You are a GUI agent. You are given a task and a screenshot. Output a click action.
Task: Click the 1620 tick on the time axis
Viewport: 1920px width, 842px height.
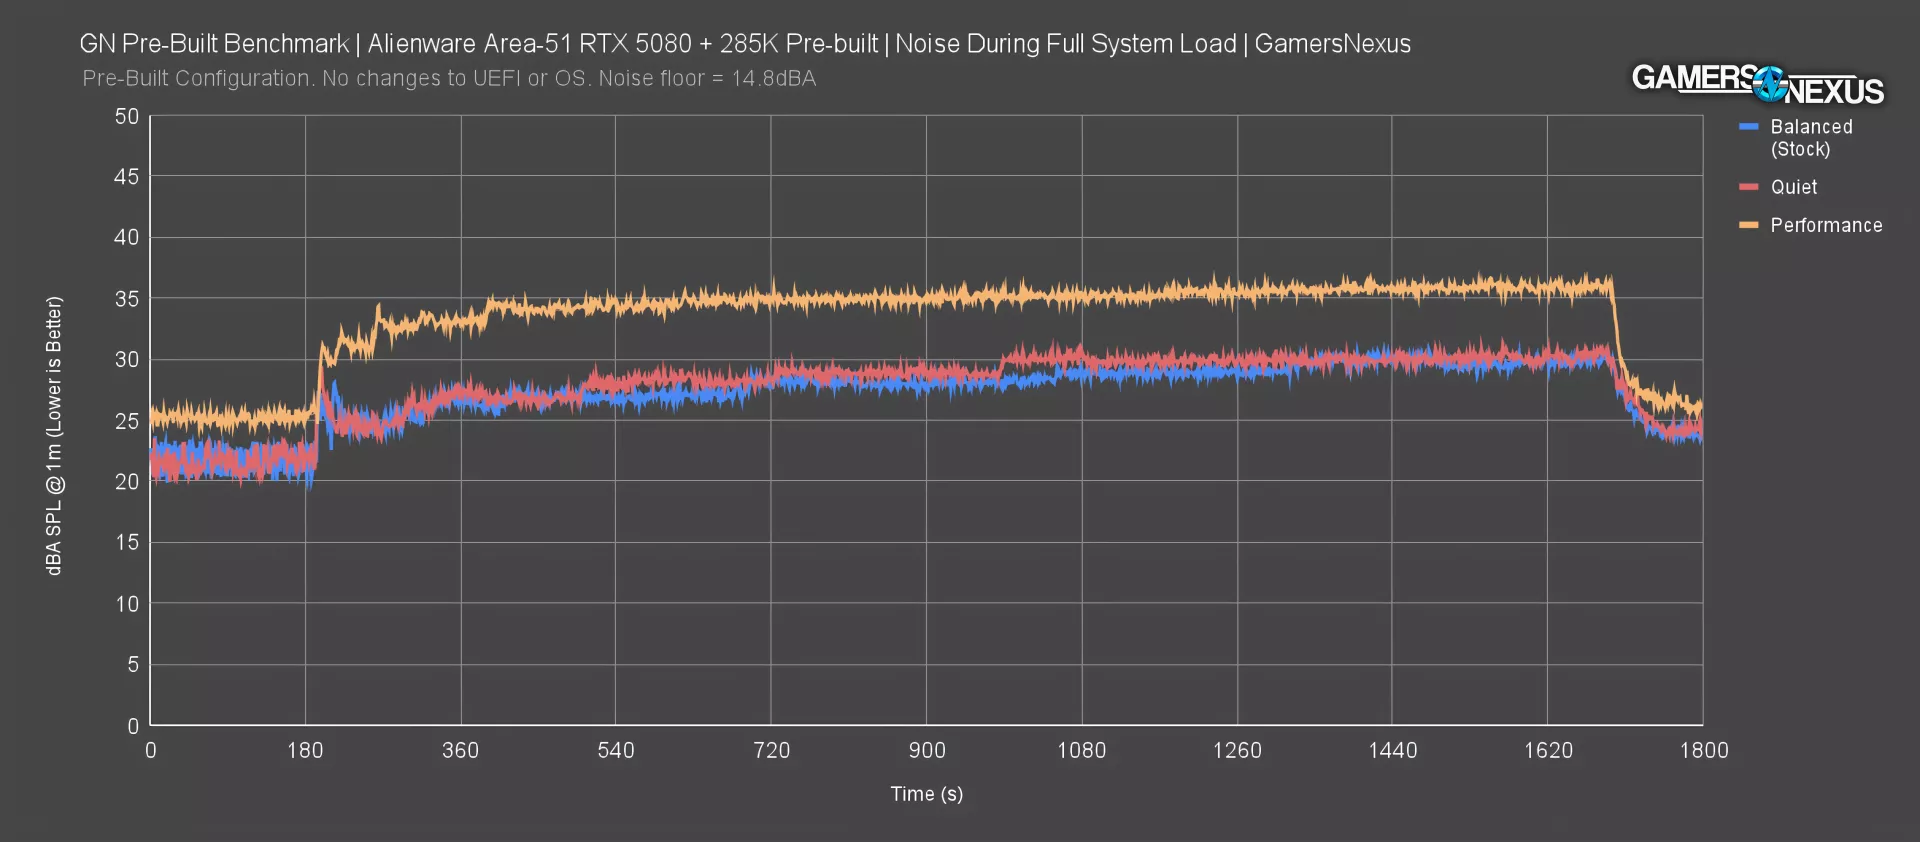[1547, 750]
